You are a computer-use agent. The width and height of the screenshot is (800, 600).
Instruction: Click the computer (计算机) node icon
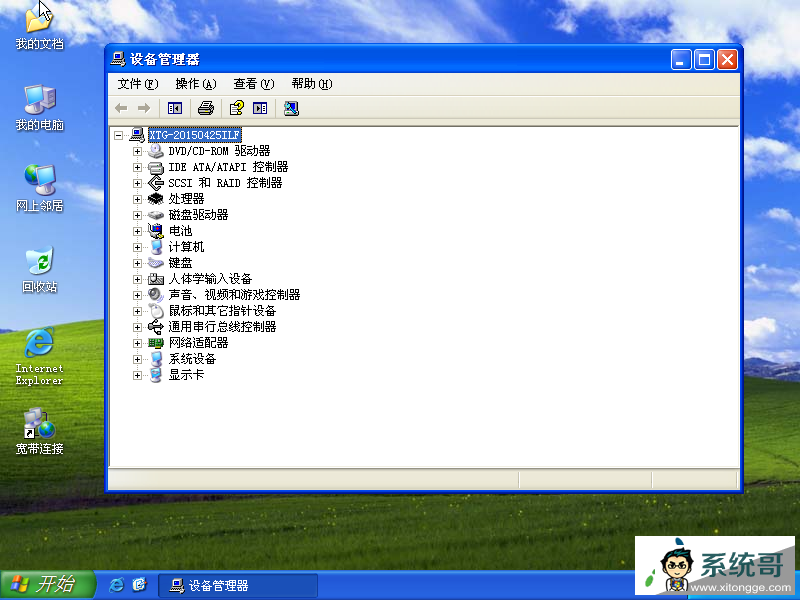coord(156,247)
